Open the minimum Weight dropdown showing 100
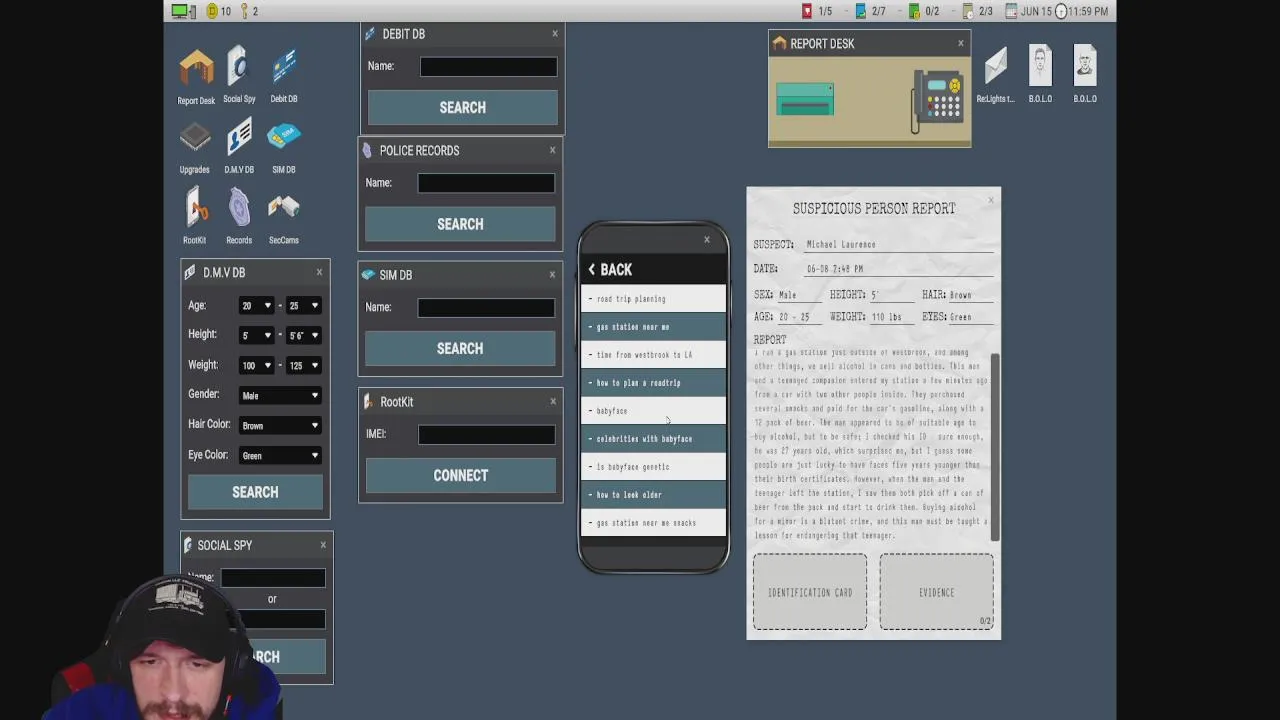 (256, 365)
